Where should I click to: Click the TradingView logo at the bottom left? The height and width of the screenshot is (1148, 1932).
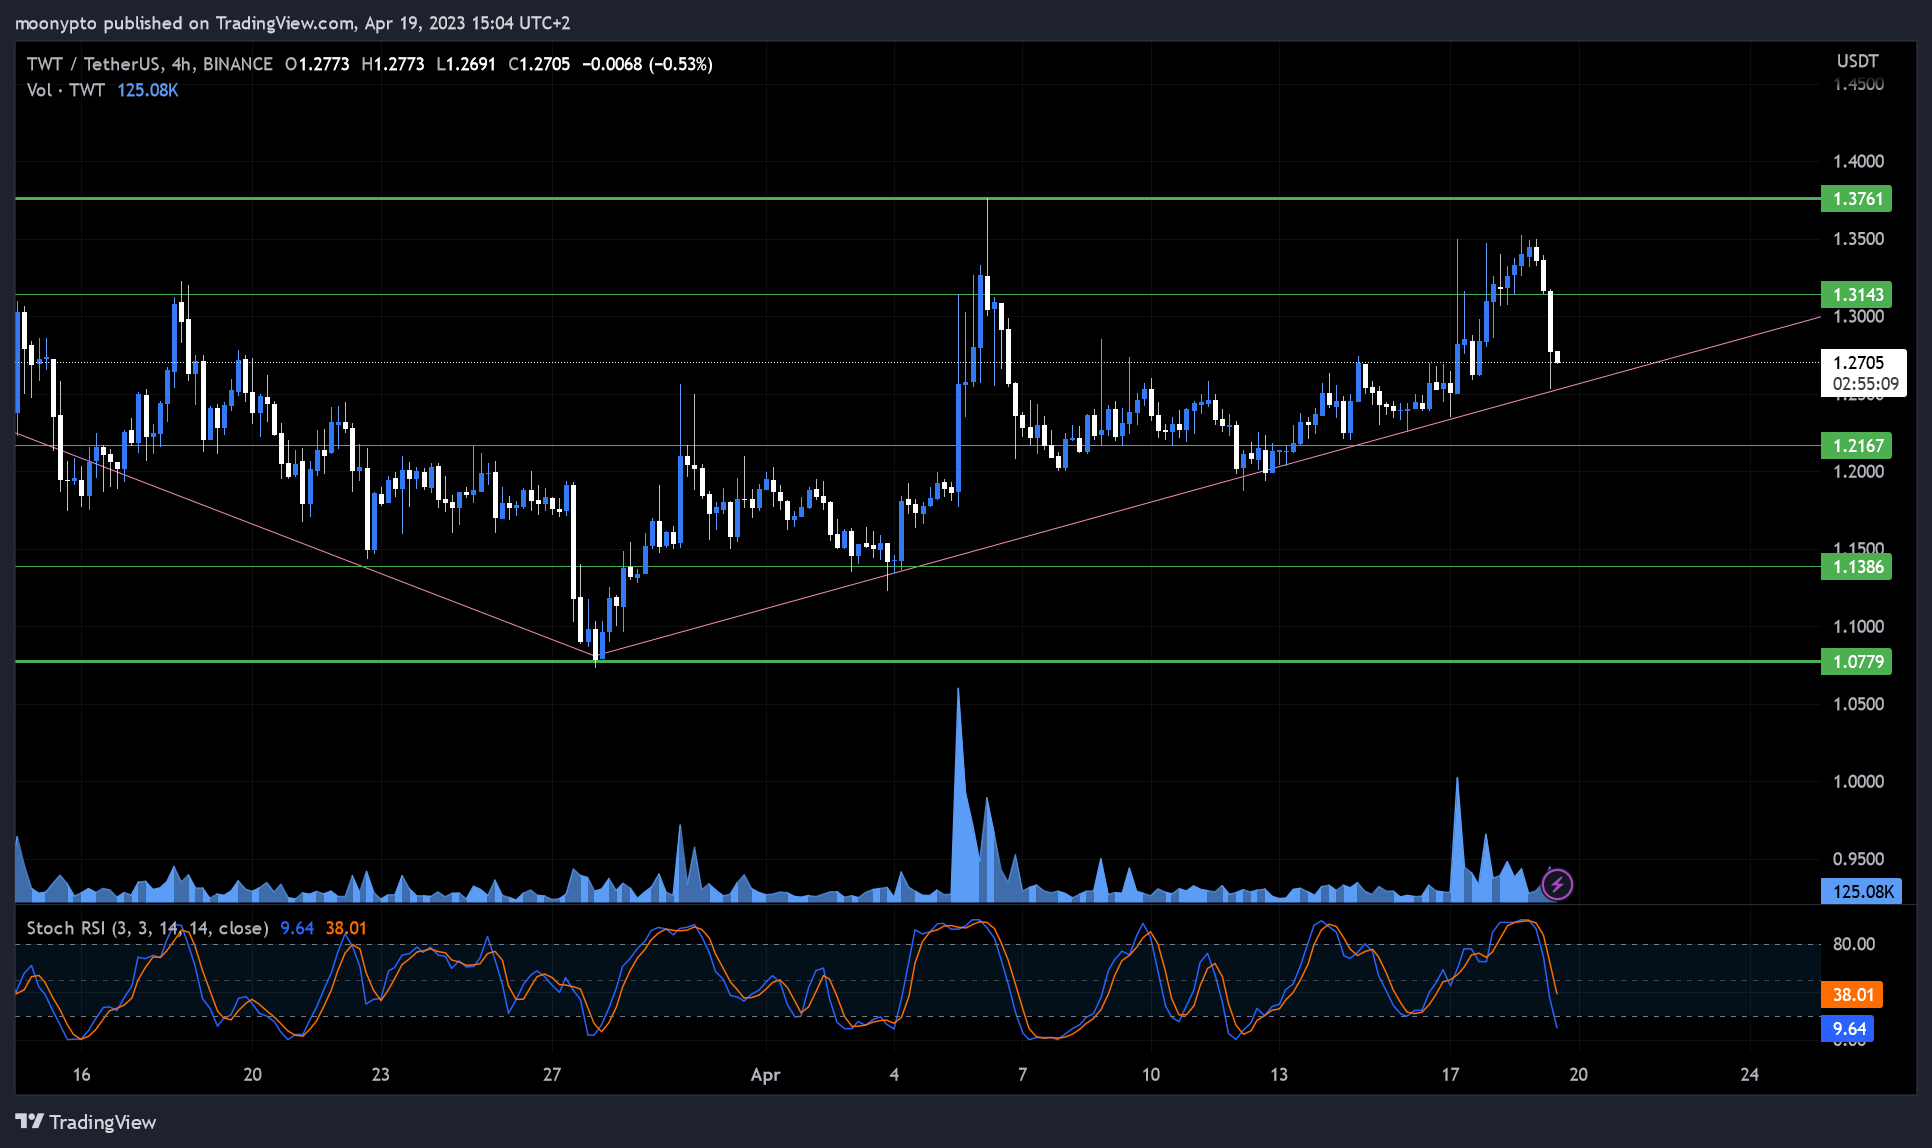coord(86,1122)
